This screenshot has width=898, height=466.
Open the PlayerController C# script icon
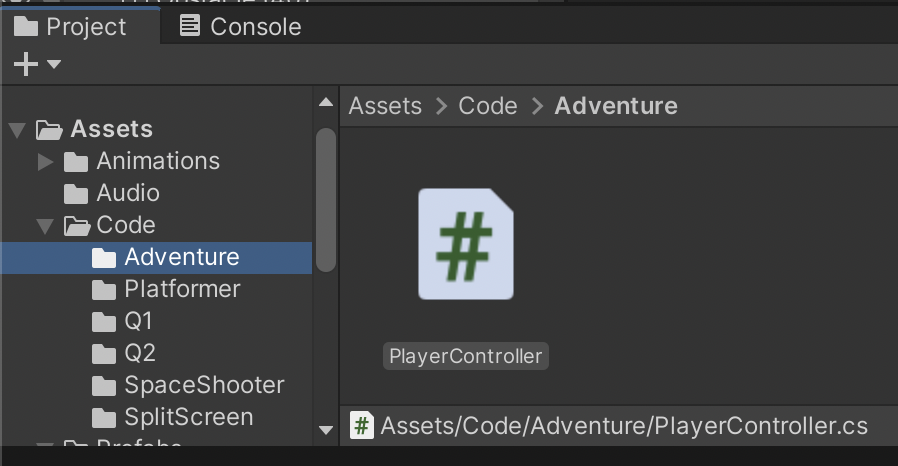pos(465,244)
